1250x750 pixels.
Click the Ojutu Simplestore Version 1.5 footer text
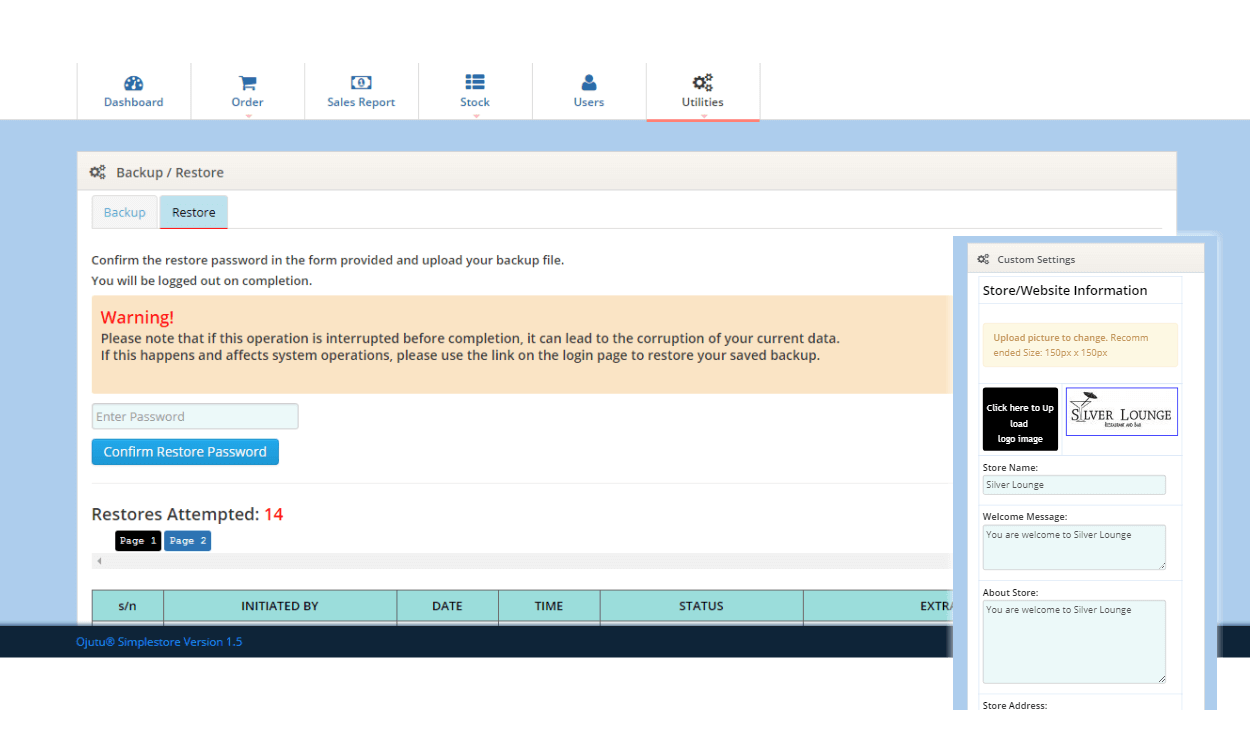[x=159, y=642]
